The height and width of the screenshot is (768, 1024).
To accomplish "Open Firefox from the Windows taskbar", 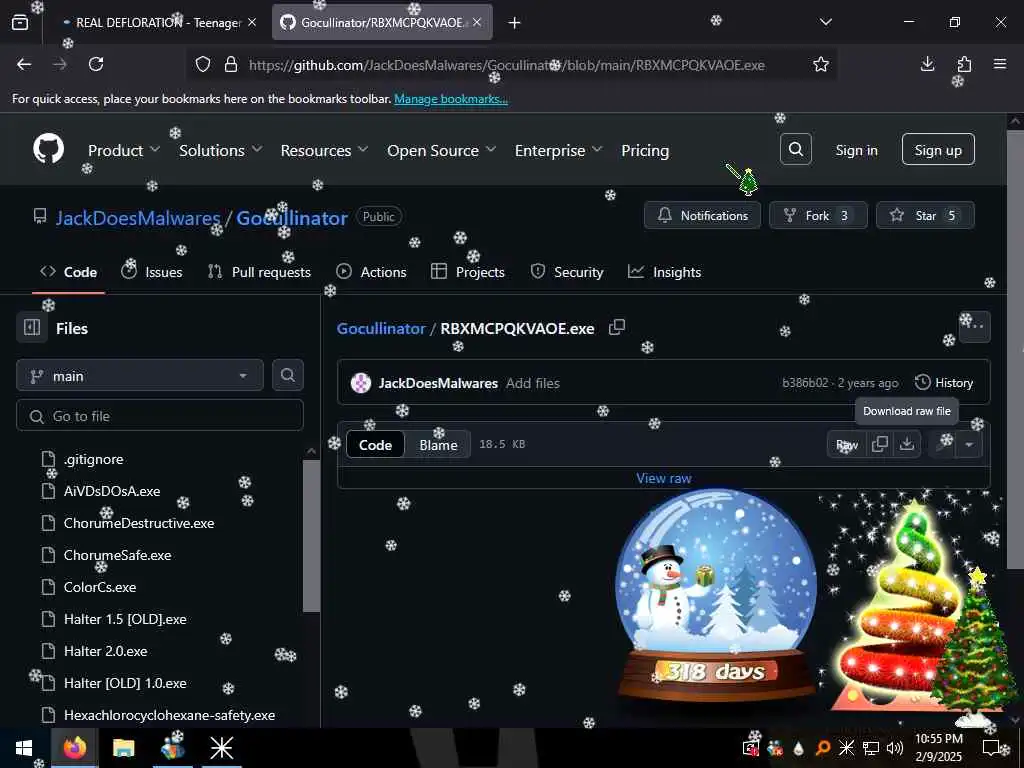I will pyautogui.click(x=74, y=748).
